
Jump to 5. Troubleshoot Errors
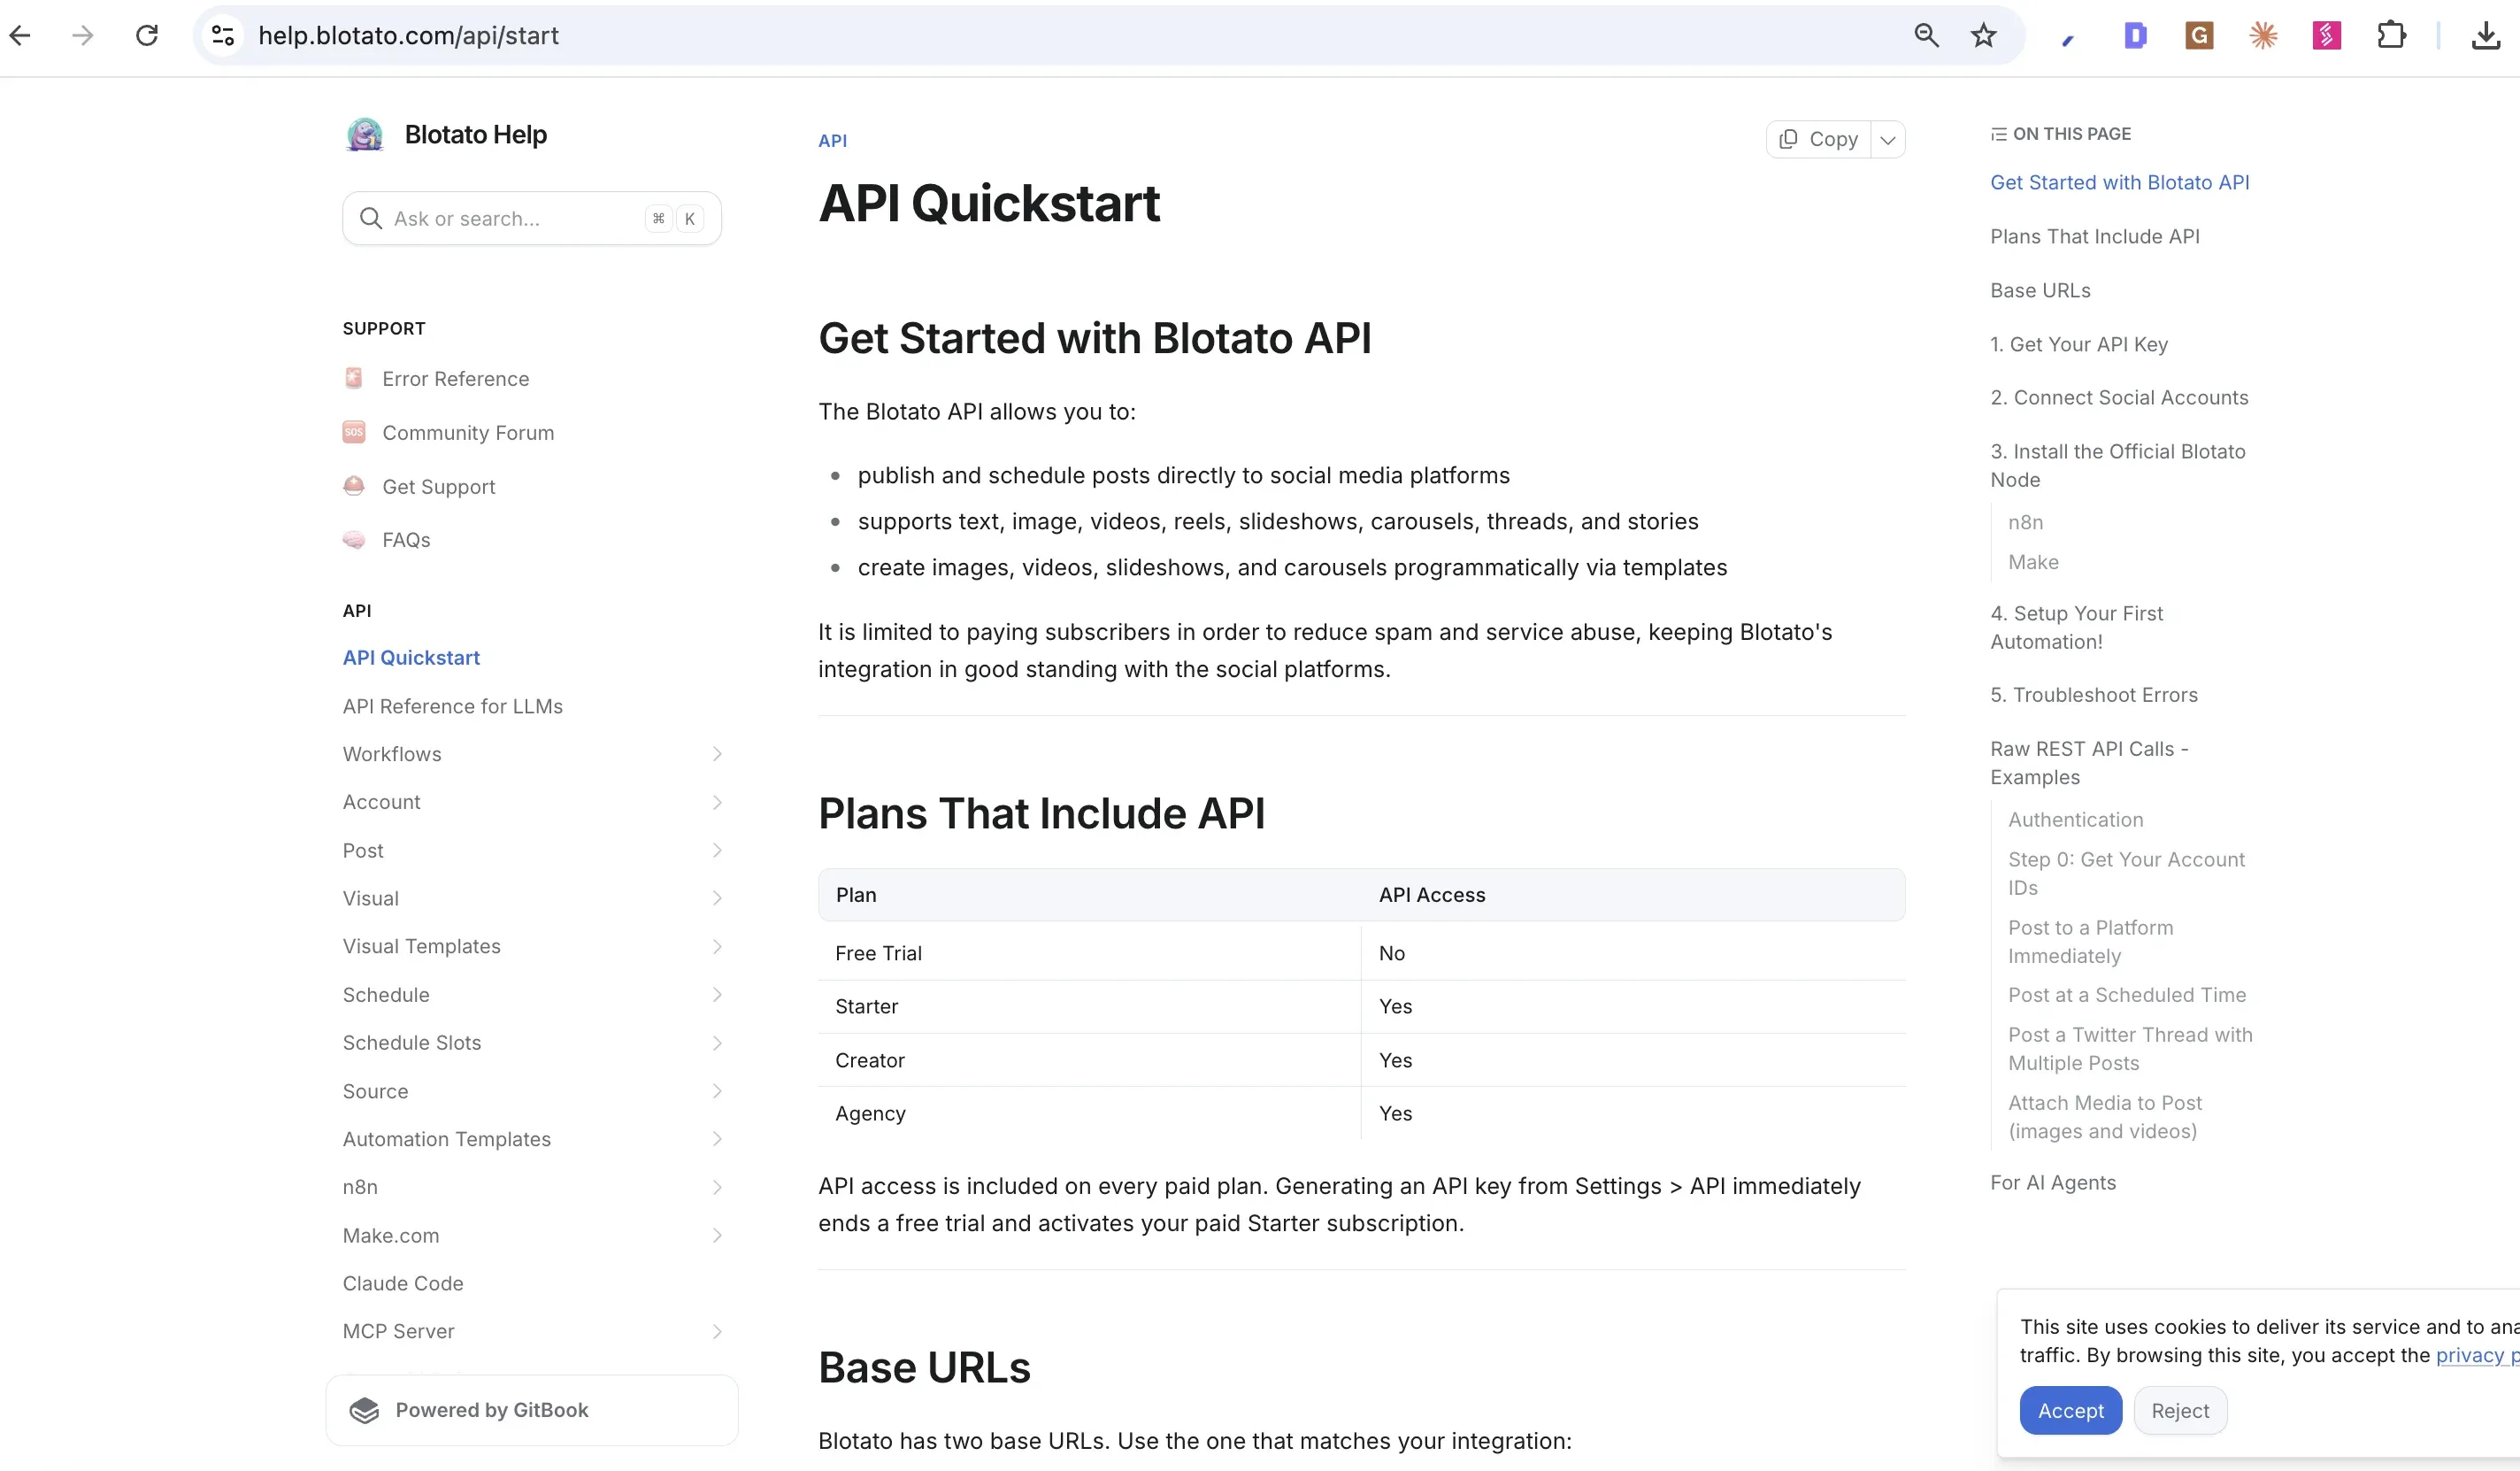click(x=2094, y=694)
